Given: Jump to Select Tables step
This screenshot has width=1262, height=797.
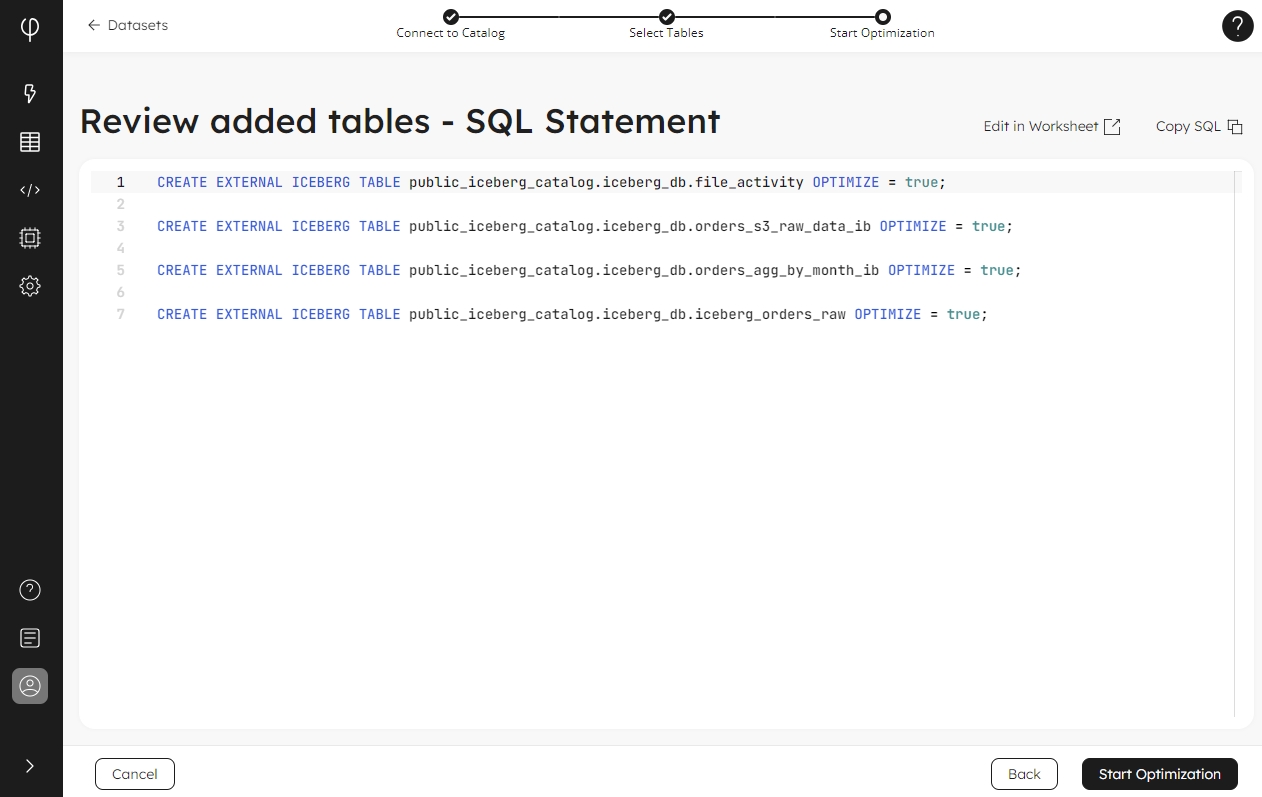Looking at the screenshot, I should tap(667, 17).
